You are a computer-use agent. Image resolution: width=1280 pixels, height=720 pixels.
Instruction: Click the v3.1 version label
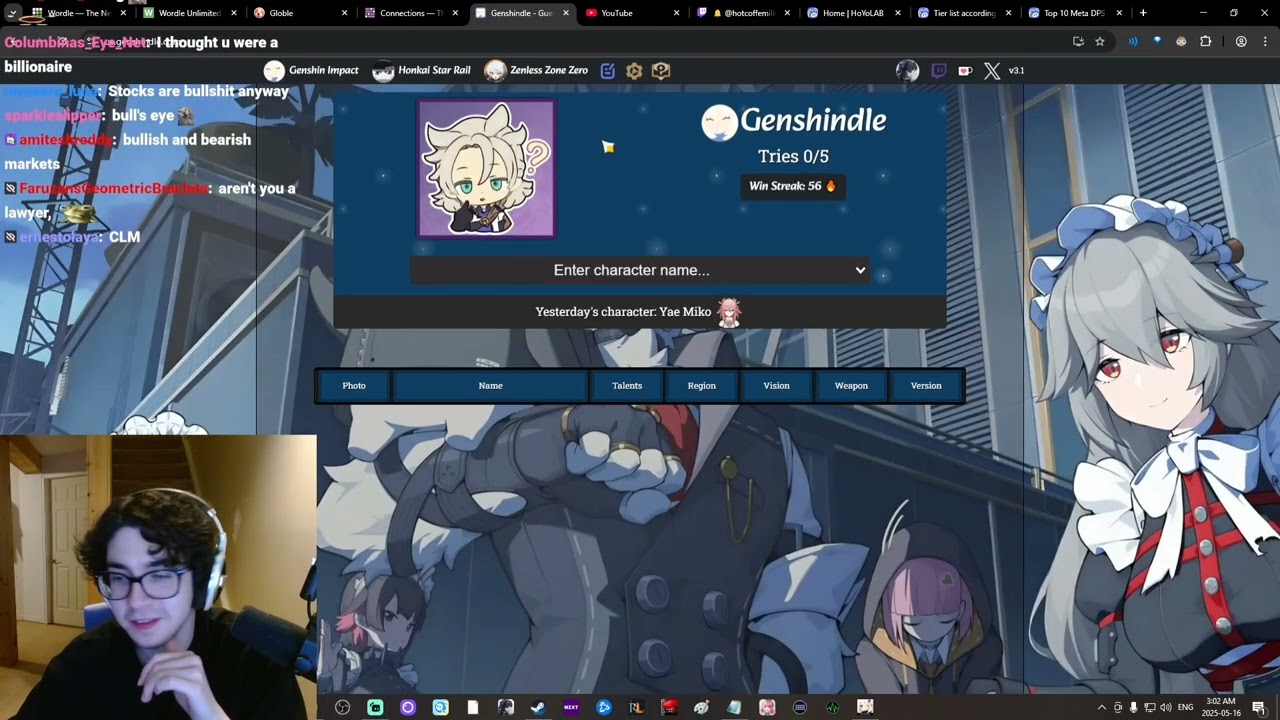point(1016,70)
